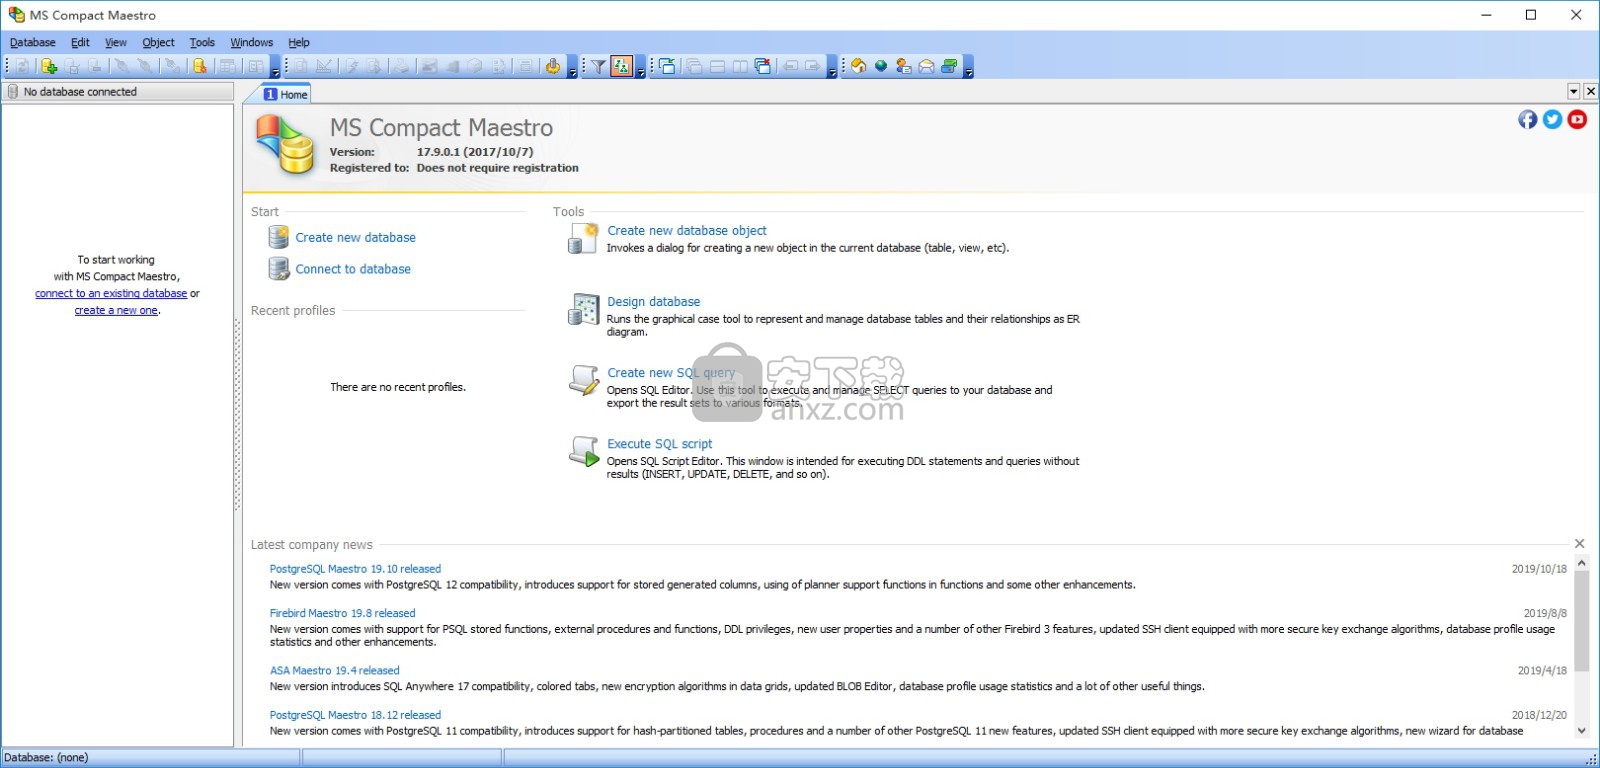Open the Windows menu
1600x768 pixels.
pyautogui.click(x=251, y=42)
